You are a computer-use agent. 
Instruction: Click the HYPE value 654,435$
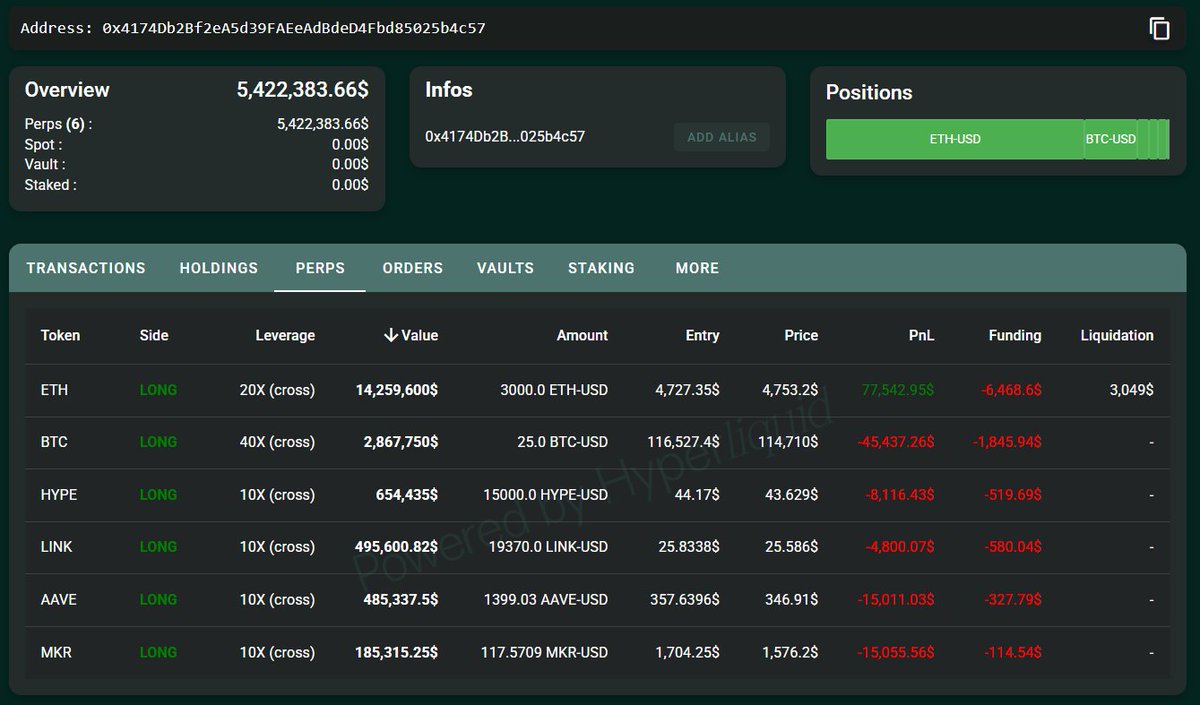(406, 495)
